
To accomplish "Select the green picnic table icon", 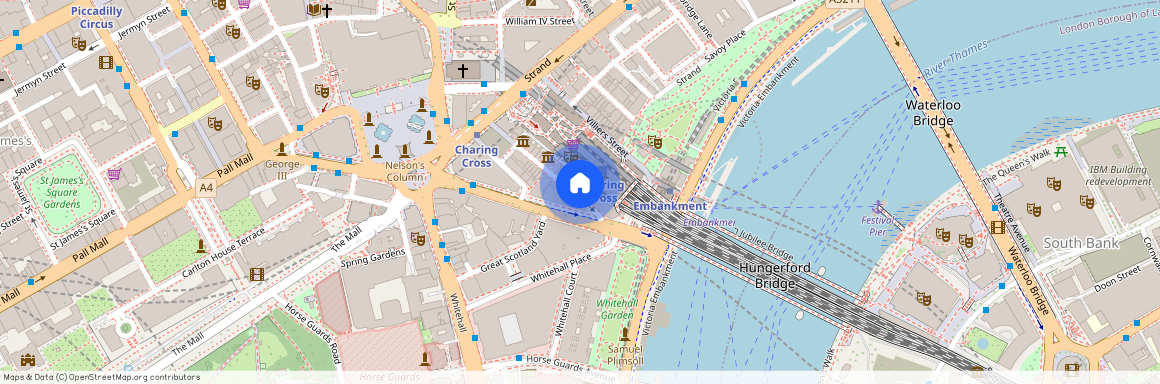I will pos(1062,151).
